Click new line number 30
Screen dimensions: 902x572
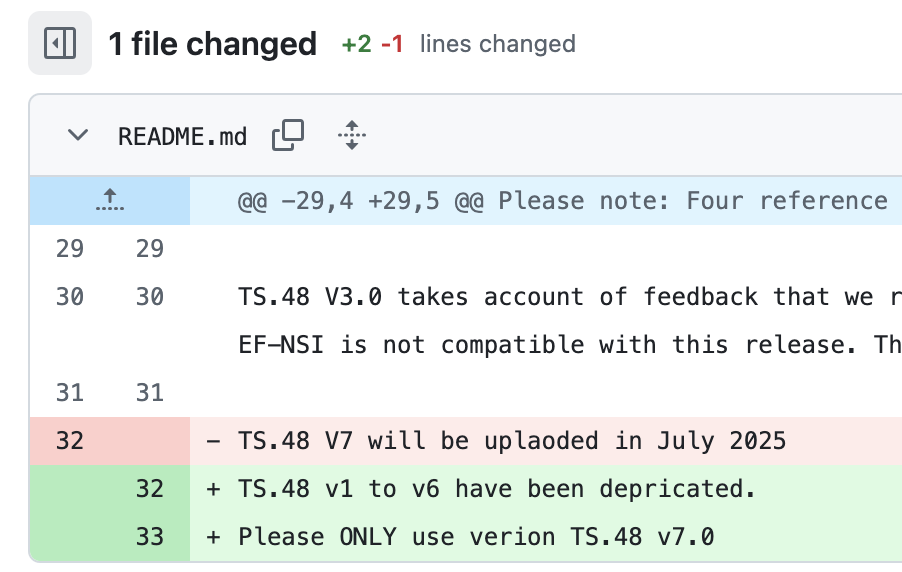pyautogui.click(x=150, y=297)
